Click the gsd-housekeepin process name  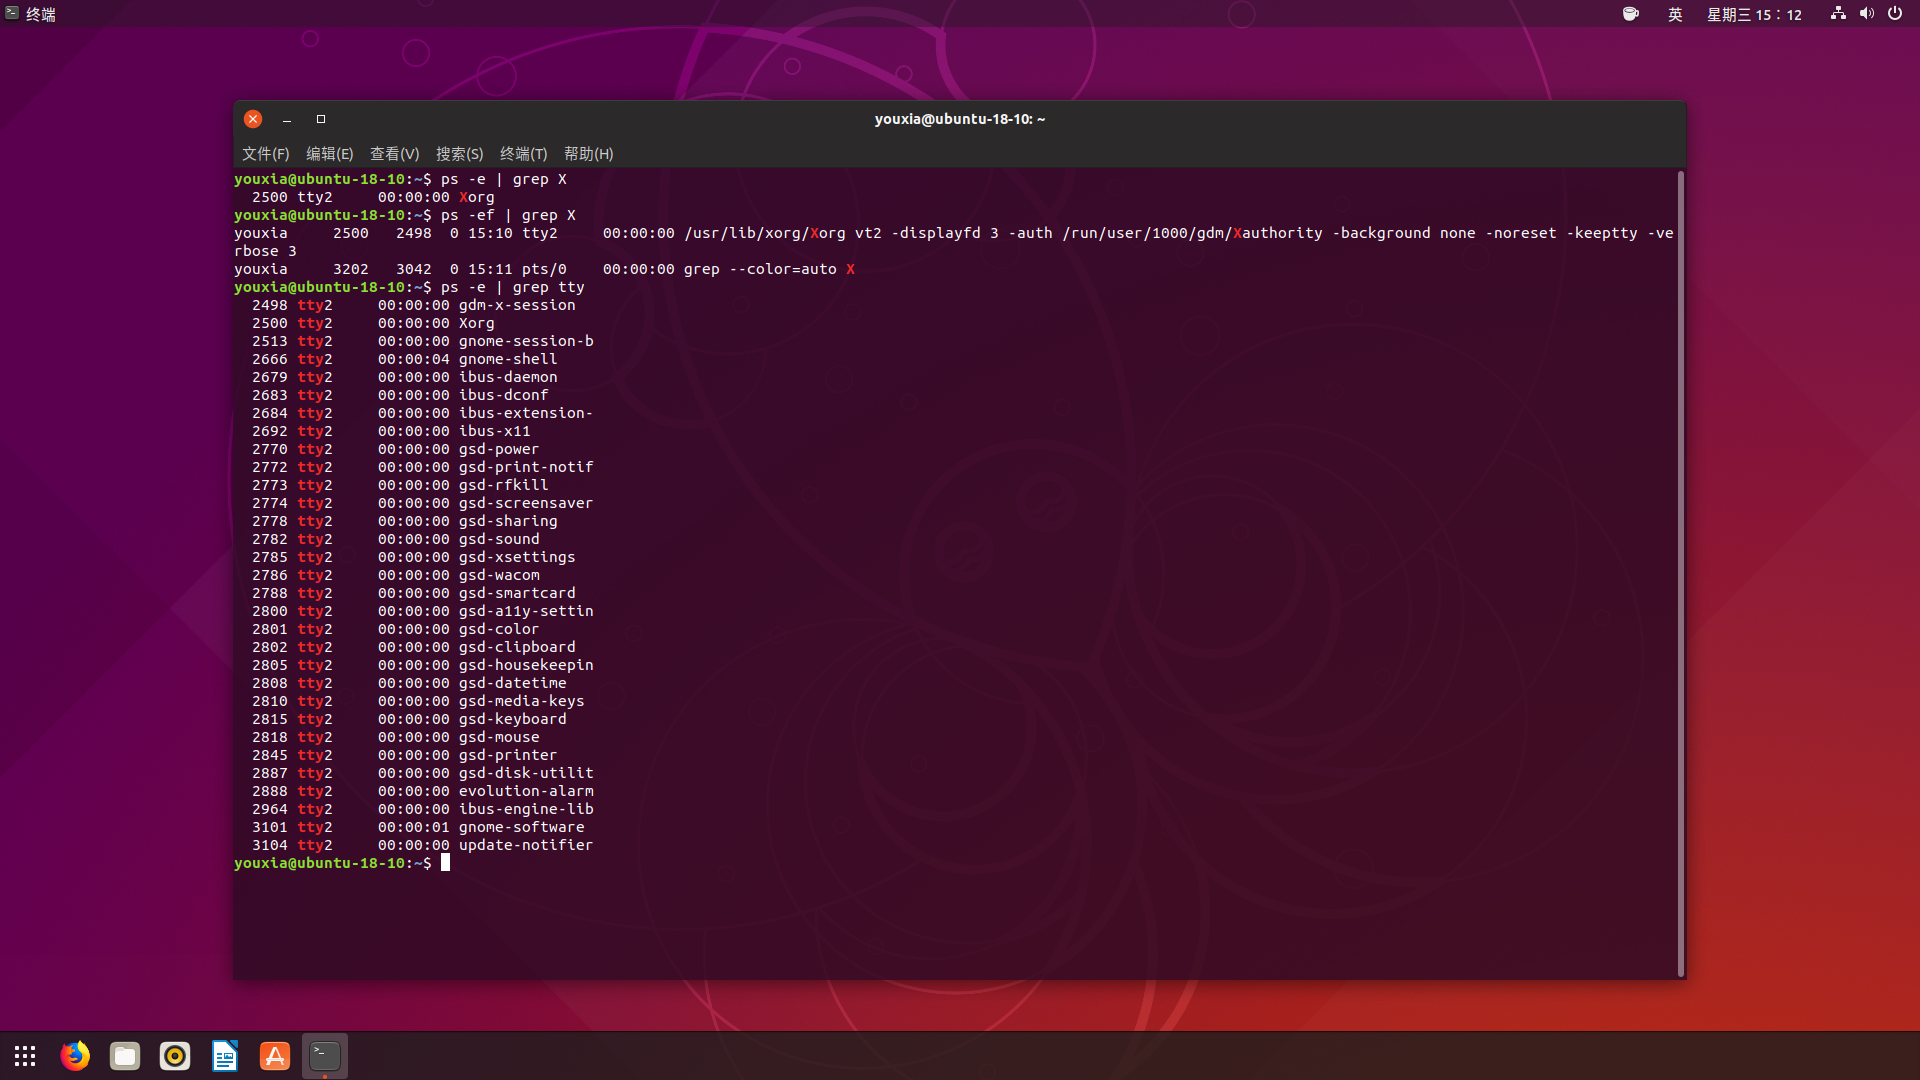[526, 665]
